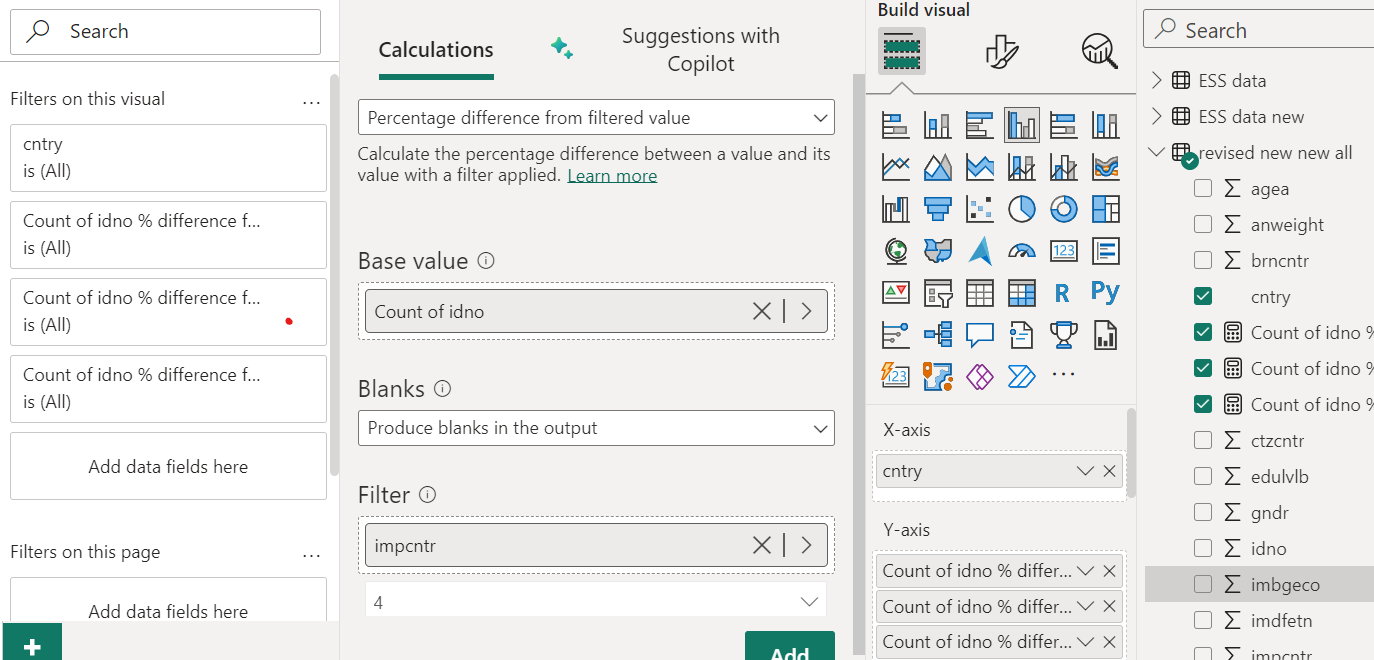The image size is (1374, 660).
Task: Check the agea field checkbox
Action: [x=1203, y=188]
